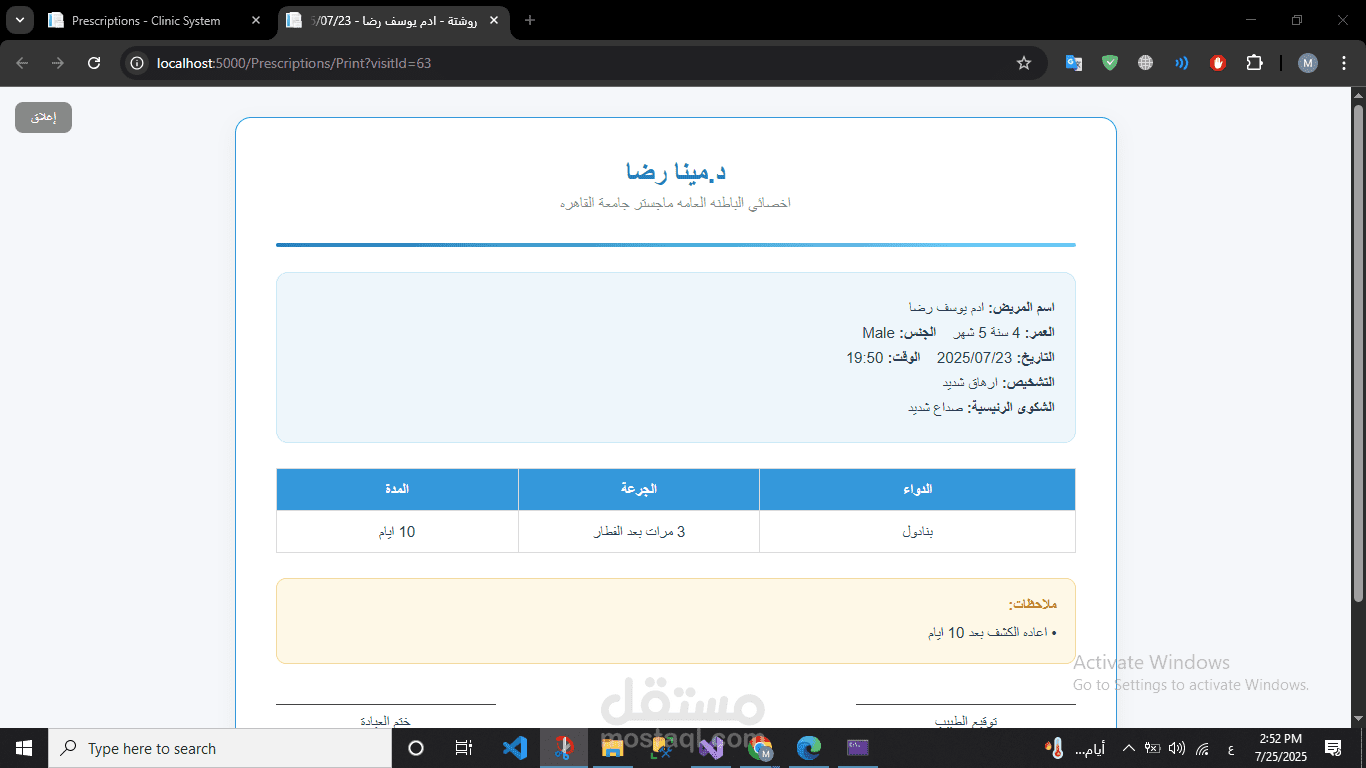The height and width of the screenshot is (768, 1366).
Task: Open Visual Studio Code from taskbar
Action: pos(515,748)
